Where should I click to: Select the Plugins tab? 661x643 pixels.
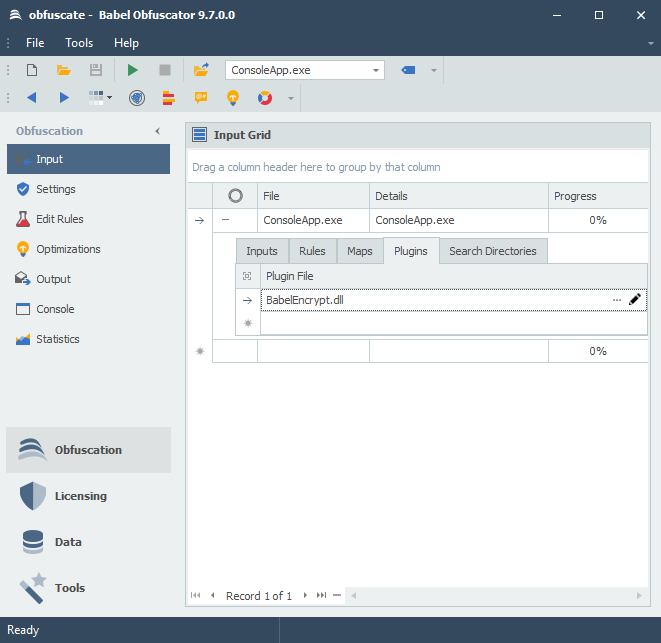411,251
